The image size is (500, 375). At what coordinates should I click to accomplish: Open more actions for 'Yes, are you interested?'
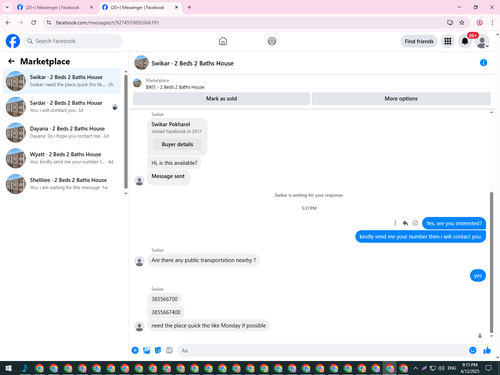pyautogui.click(x=395, y=223)
